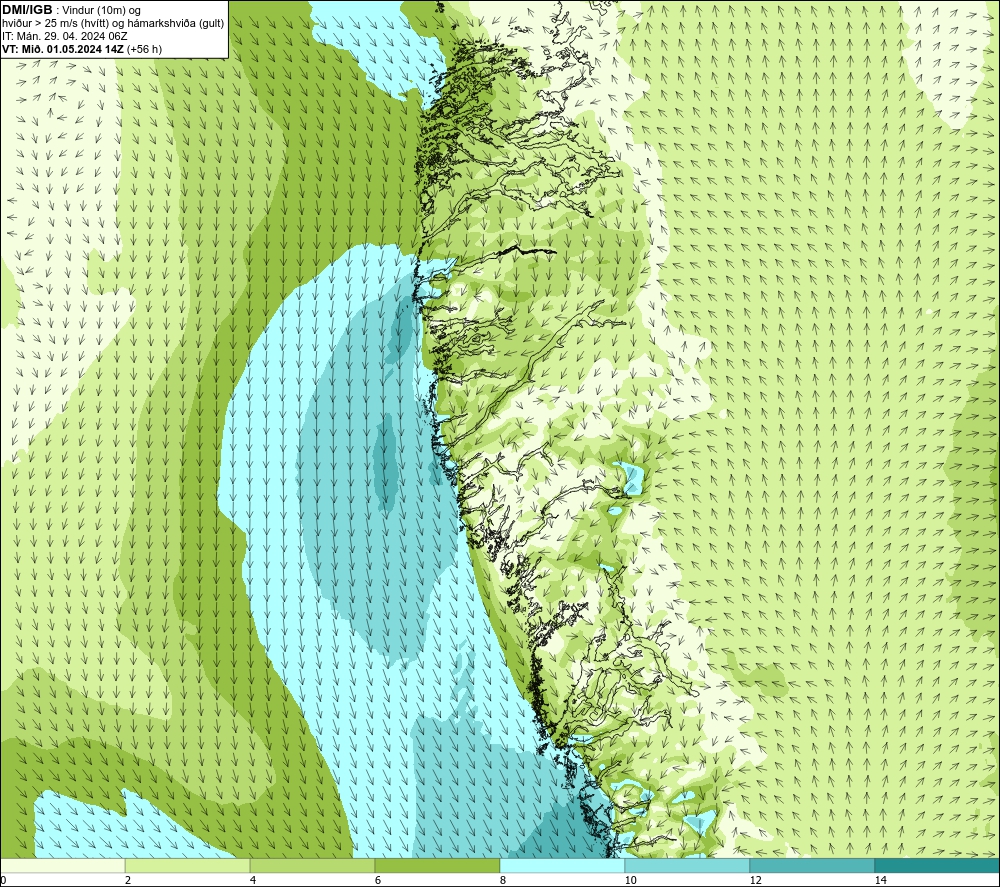Click the 8–10 m/s light cyan legend swatch
Screen dimensions: 1000x887
click(562, 866)
